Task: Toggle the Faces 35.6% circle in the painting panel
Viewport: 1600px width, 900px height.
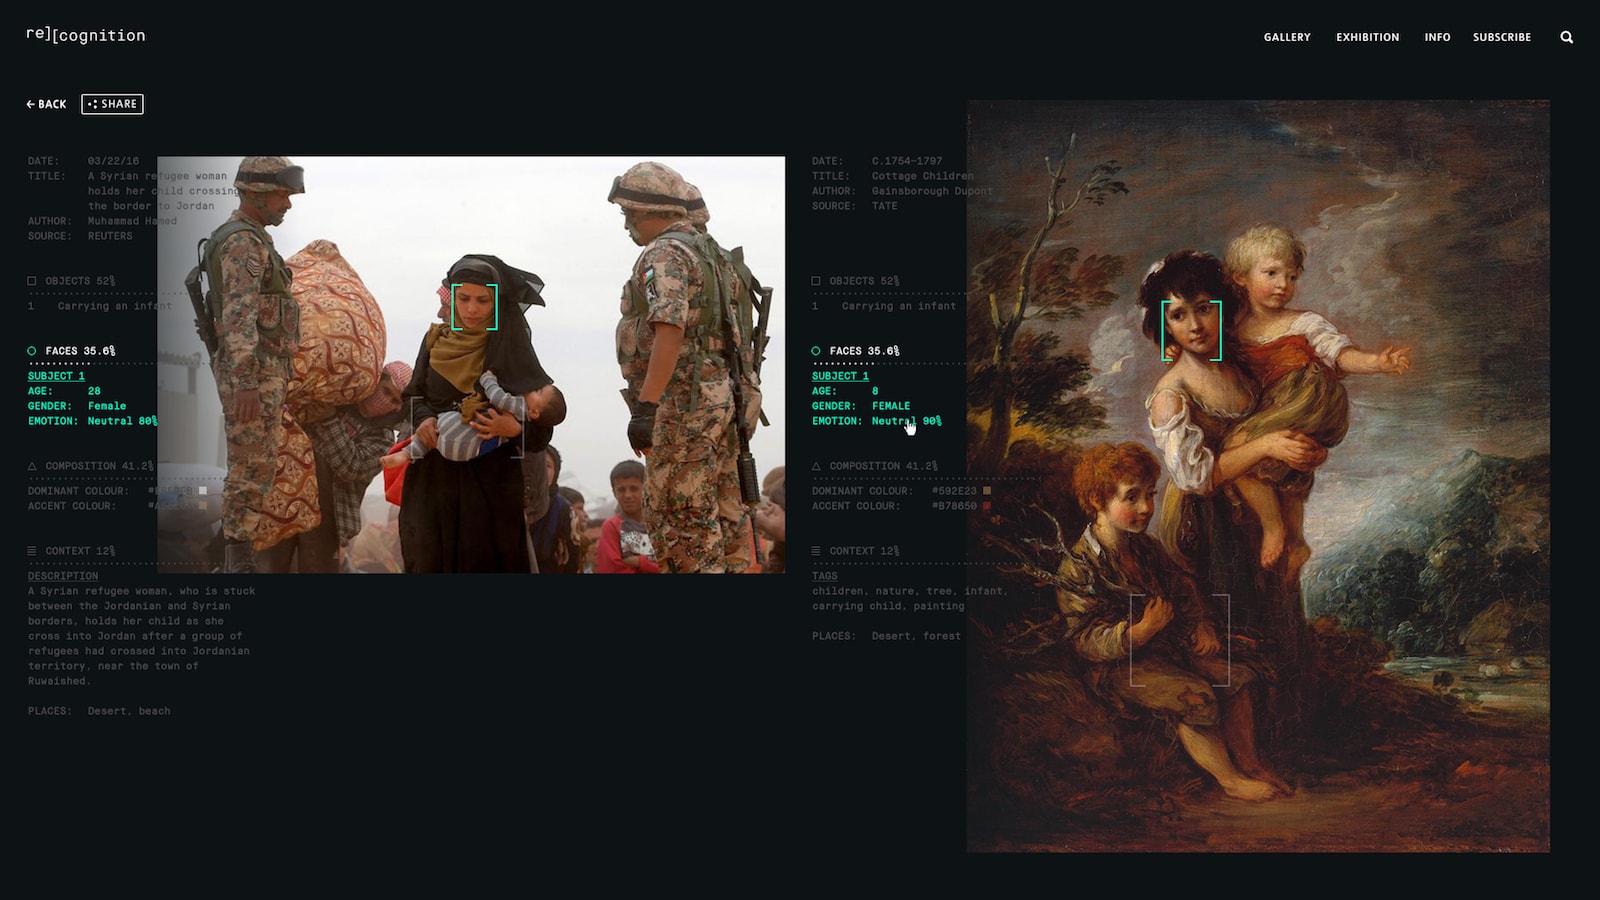Action: 816,351
